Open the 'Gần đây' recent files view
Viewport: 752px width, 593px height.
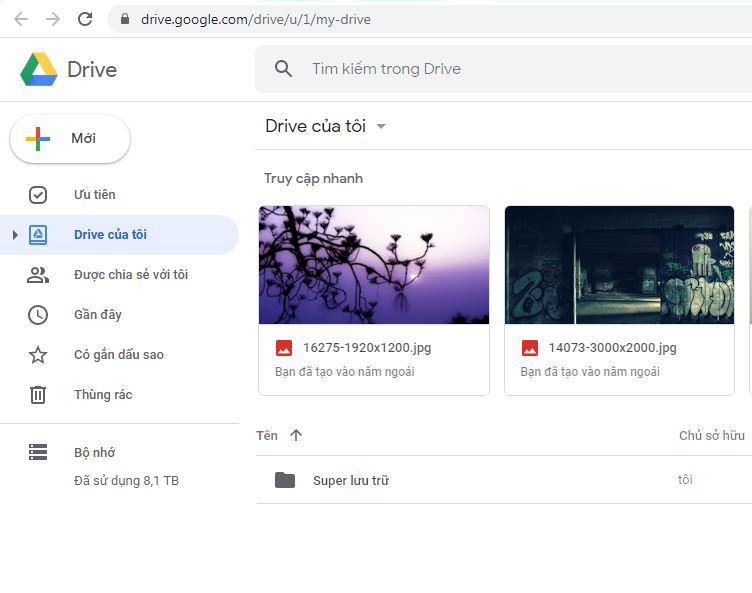coord(98,315)
